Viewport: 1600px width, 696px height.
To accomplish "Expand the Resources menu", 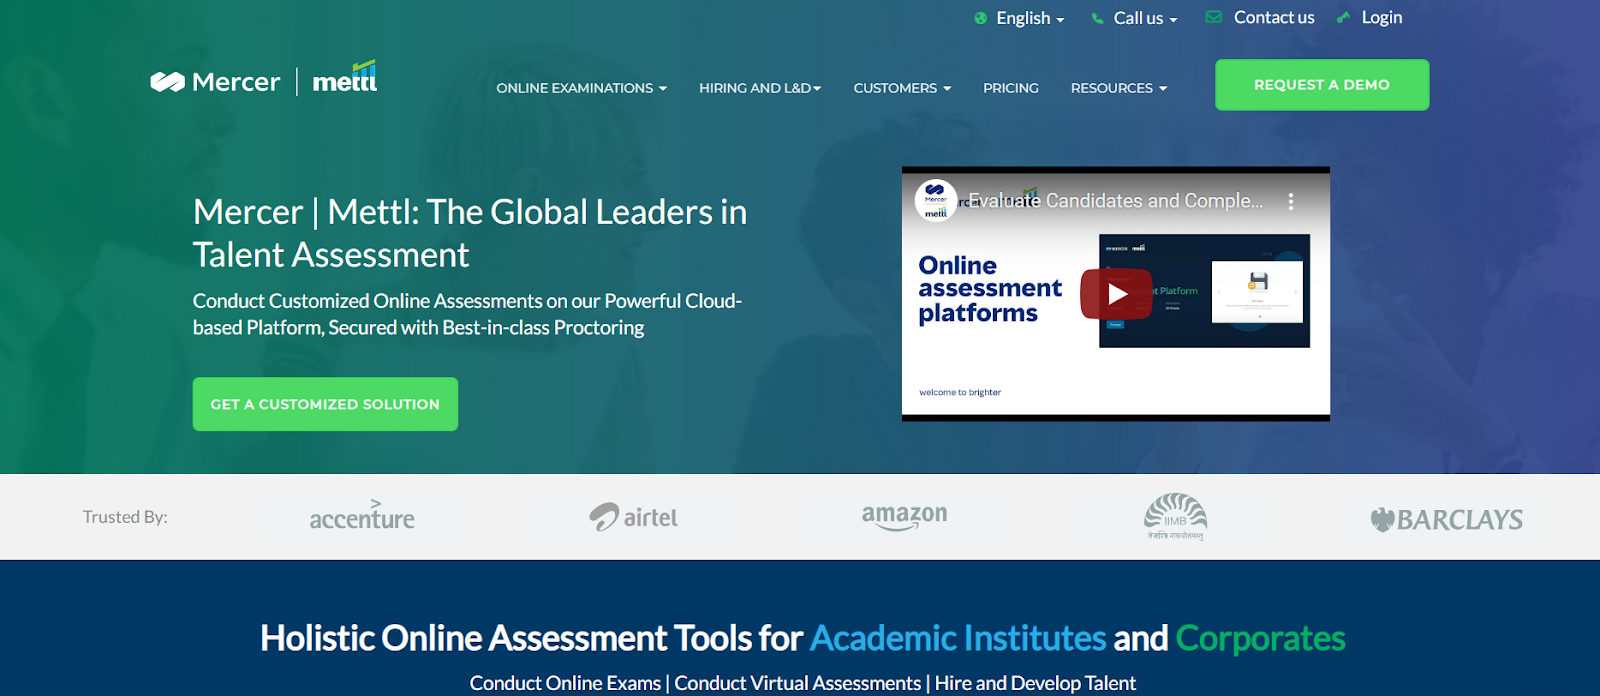I will [x=1119, y=88].
